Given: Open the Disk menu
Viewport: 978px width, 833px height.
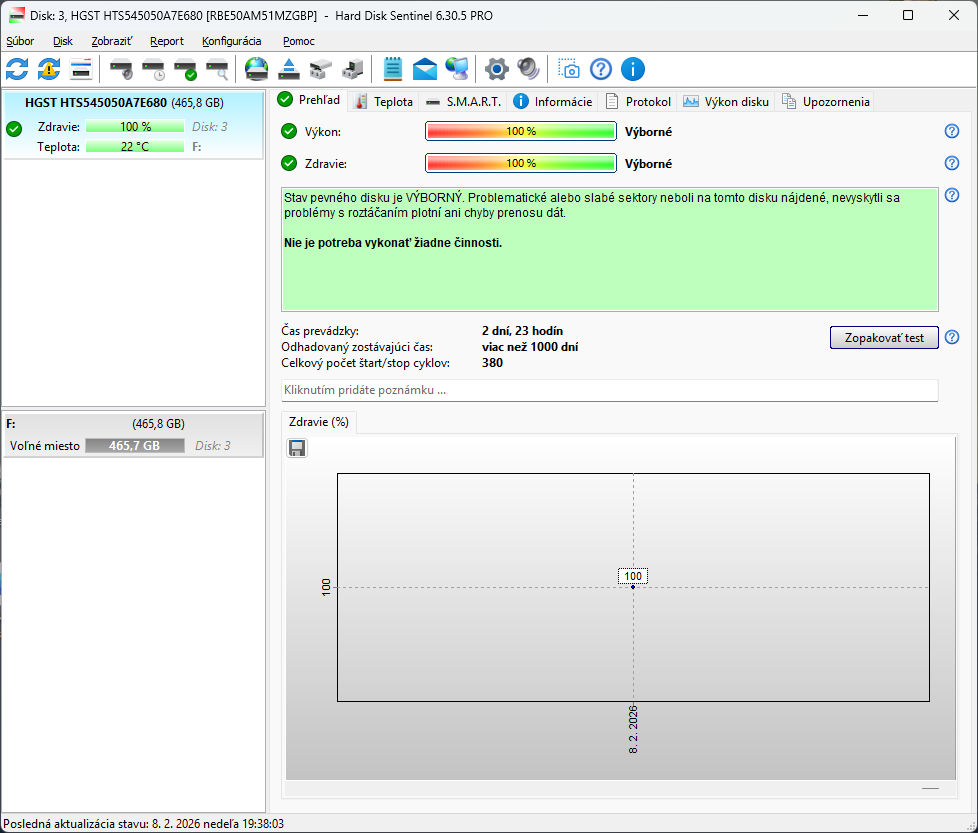Looking at the screenshot, I should pyautogui.click(x=62, y=41).
